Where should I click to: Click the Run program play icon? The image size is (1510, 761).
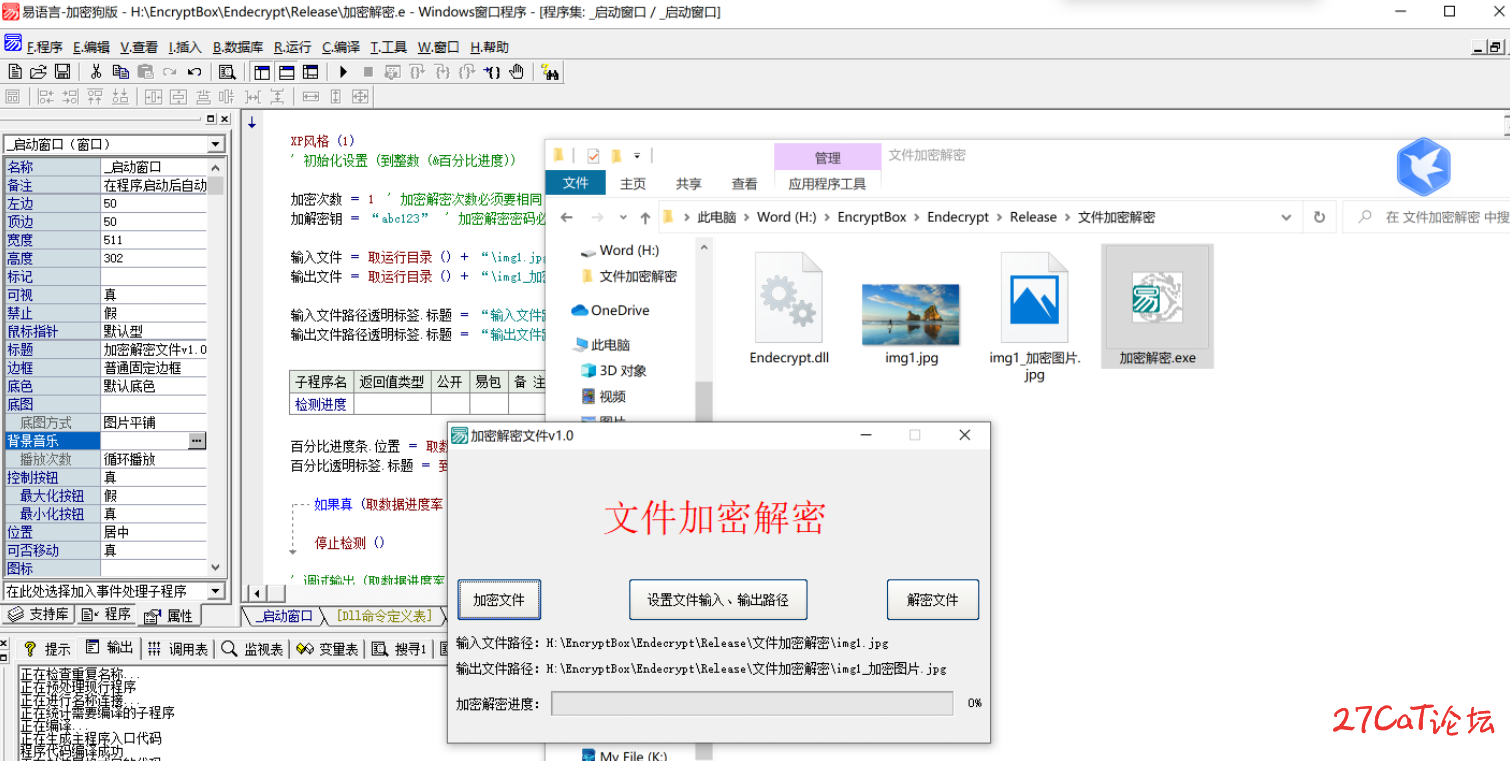343,72
